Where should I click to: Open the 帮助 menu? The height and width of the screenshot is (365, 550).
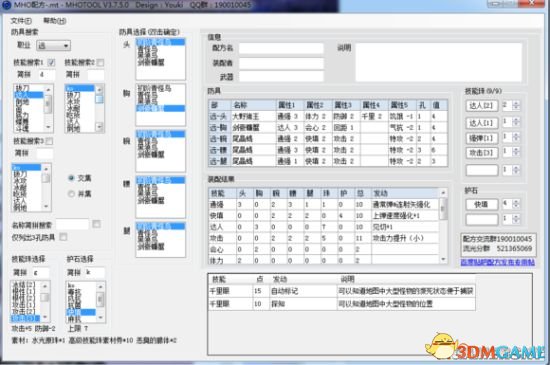tap(54, 21)
